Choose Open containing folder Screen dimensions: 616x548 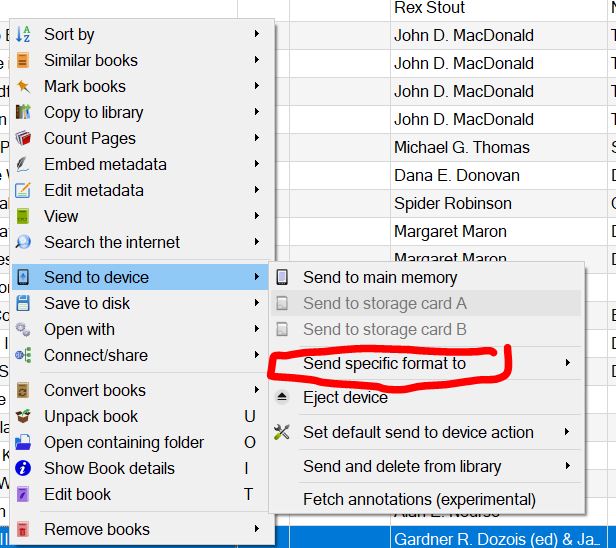(124, 442)
